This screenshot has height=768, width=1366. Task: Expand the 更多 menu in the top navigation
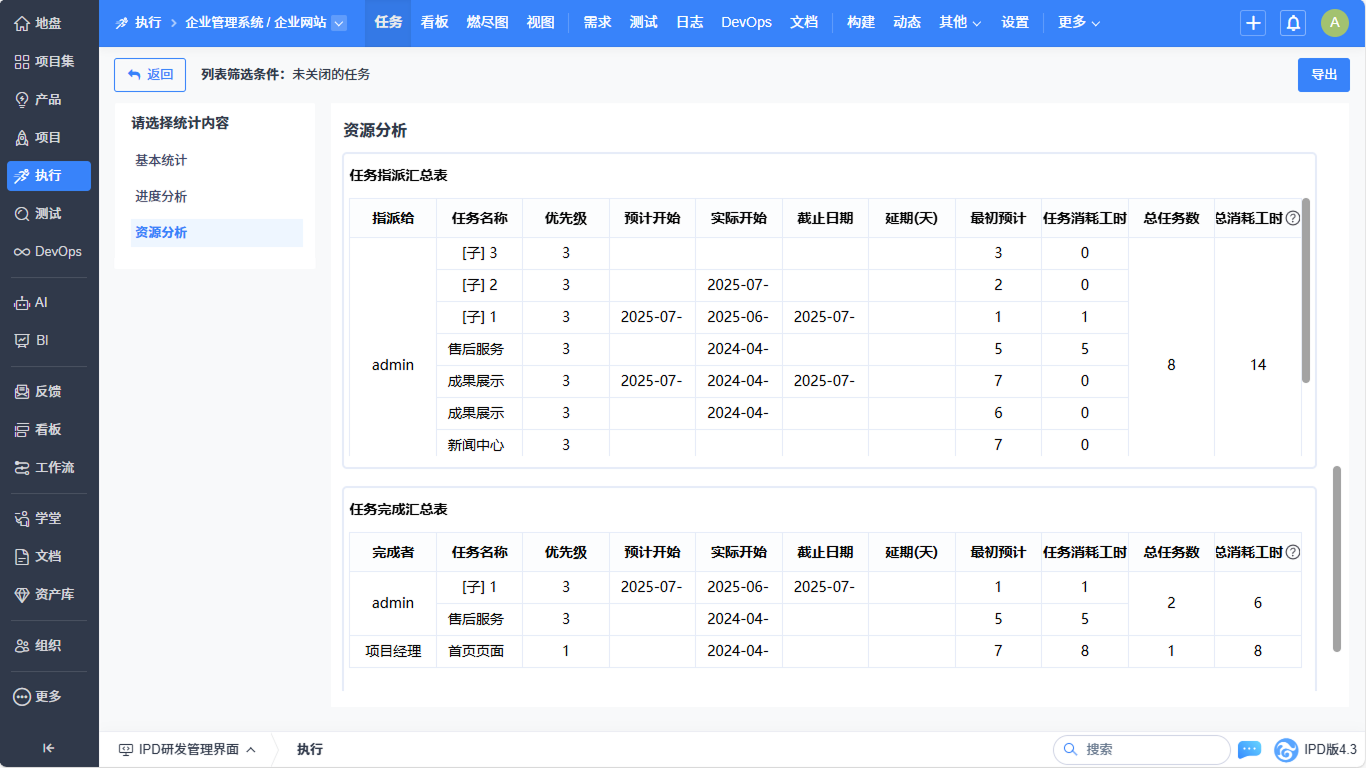point(1079,22)
